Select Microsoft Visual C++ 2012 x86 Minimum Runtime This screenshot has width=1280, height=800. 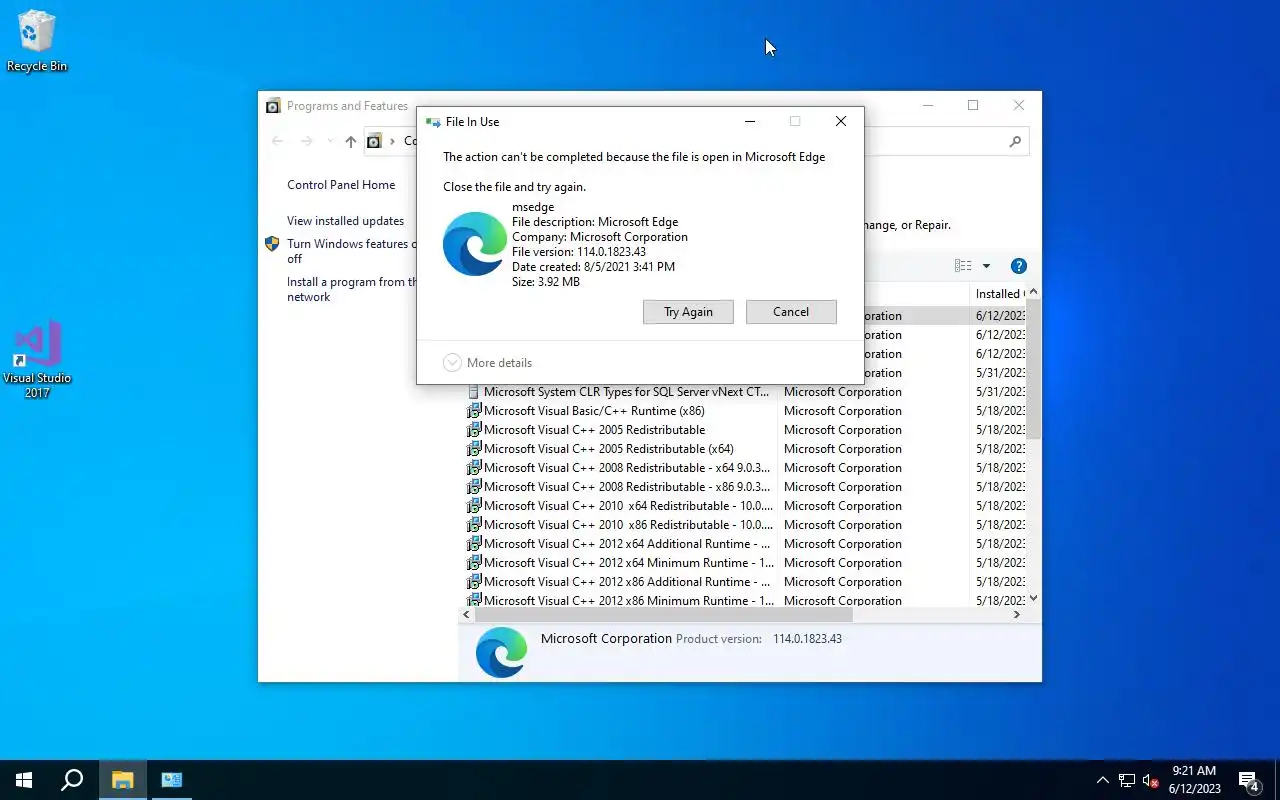[745, 600]
